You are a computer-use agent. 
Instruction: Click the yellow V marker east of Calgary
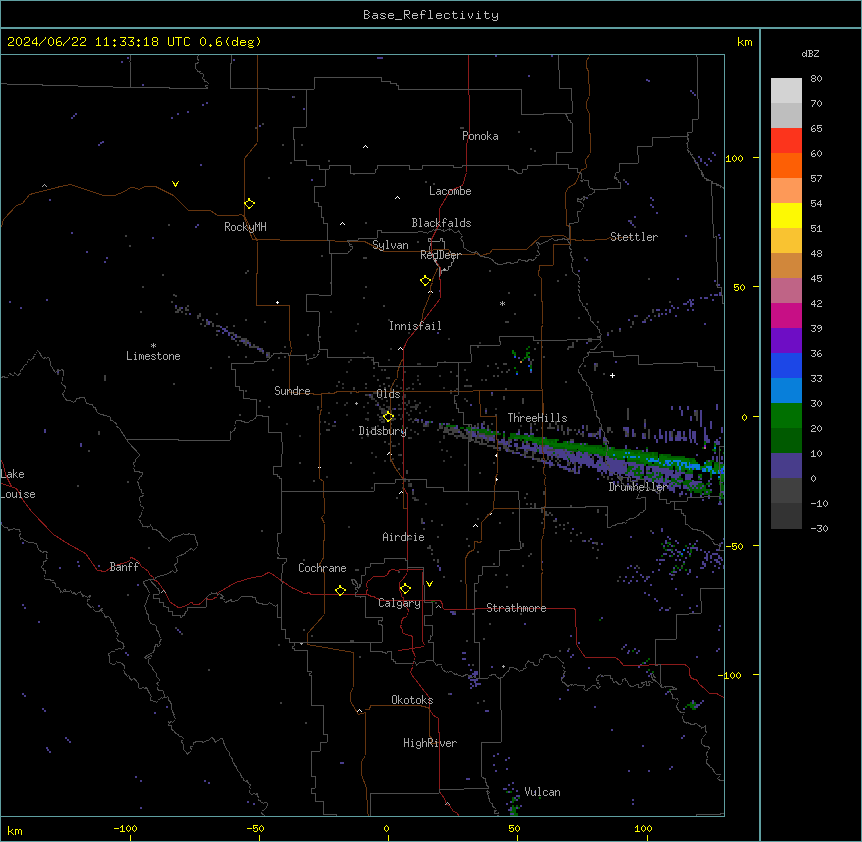click(x=429, y=584)
